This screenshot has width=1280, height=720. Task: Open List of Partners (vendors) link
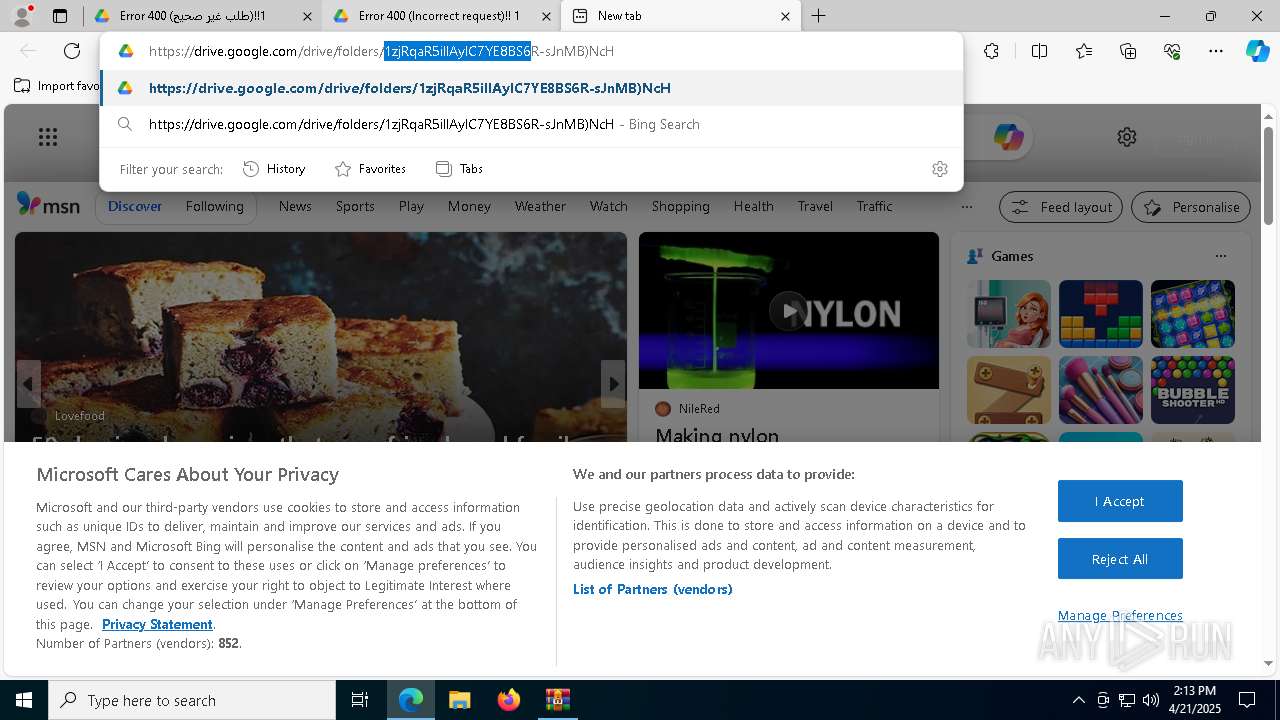tap(652, 589)
